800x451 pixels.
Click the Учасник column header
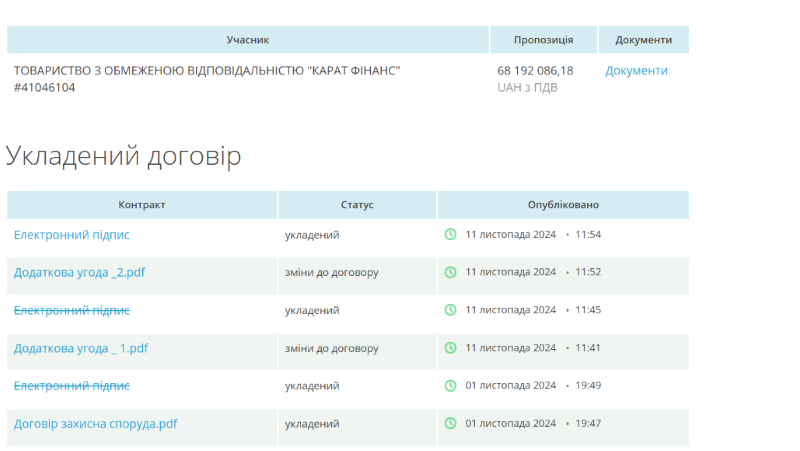click(248, 40)
